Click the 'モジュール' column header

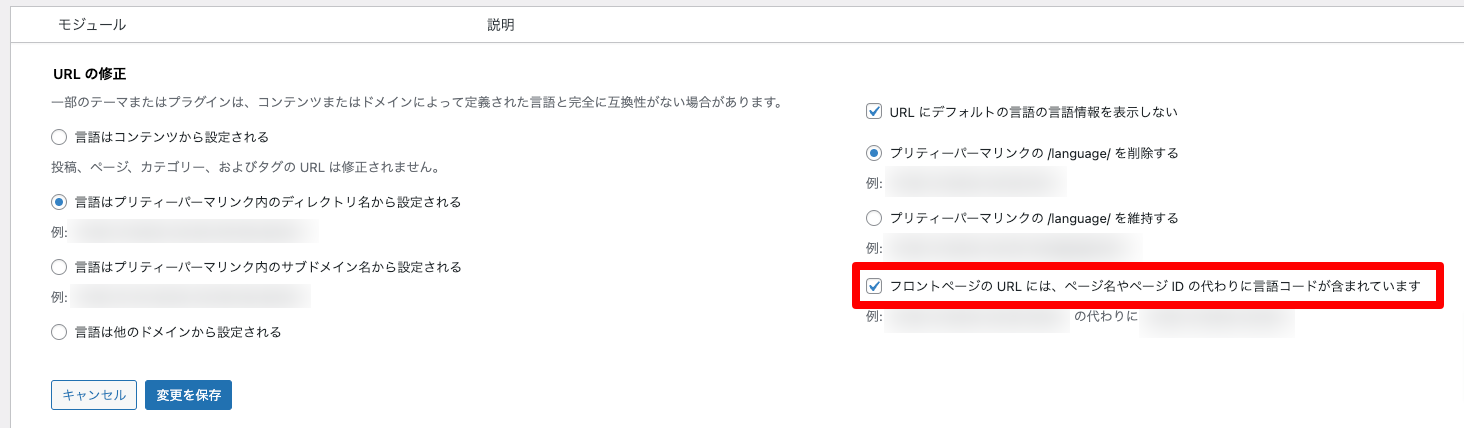(92, 23)
